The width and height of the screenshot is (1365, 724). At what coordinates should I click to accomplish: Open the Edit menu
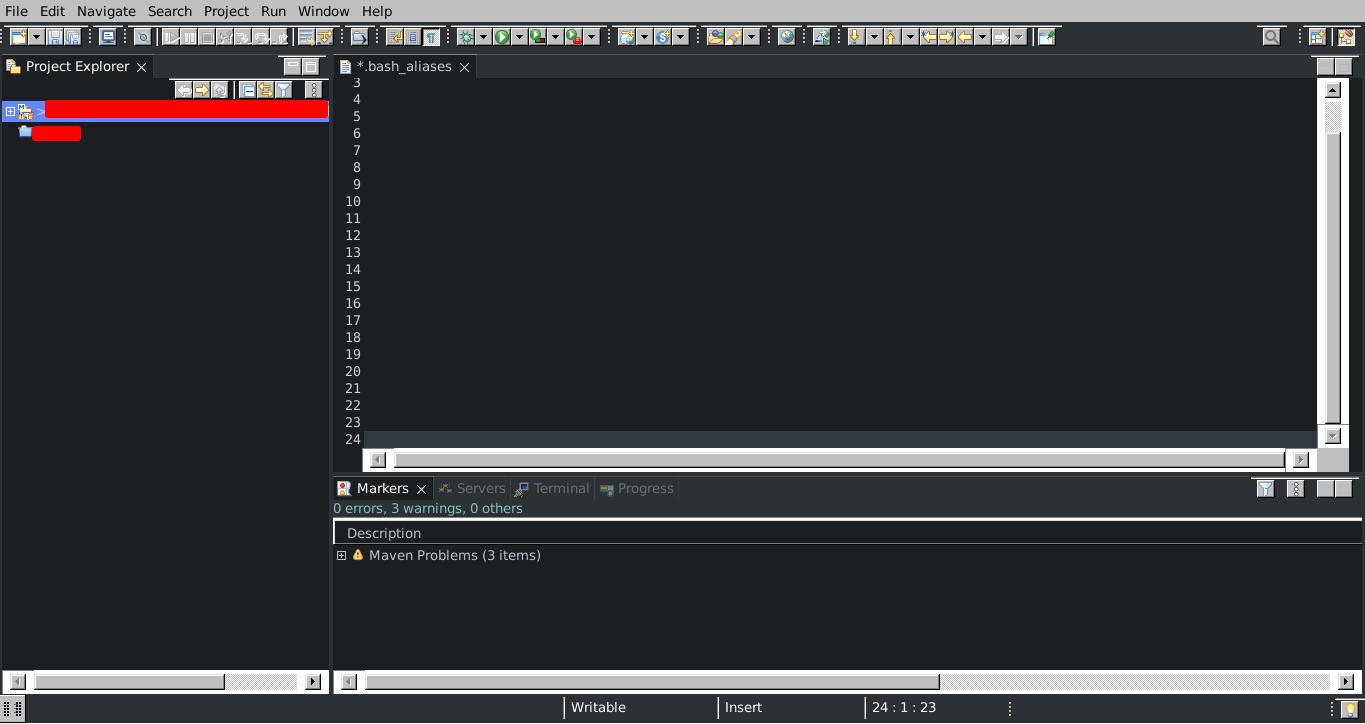click(x=52, y=11)
